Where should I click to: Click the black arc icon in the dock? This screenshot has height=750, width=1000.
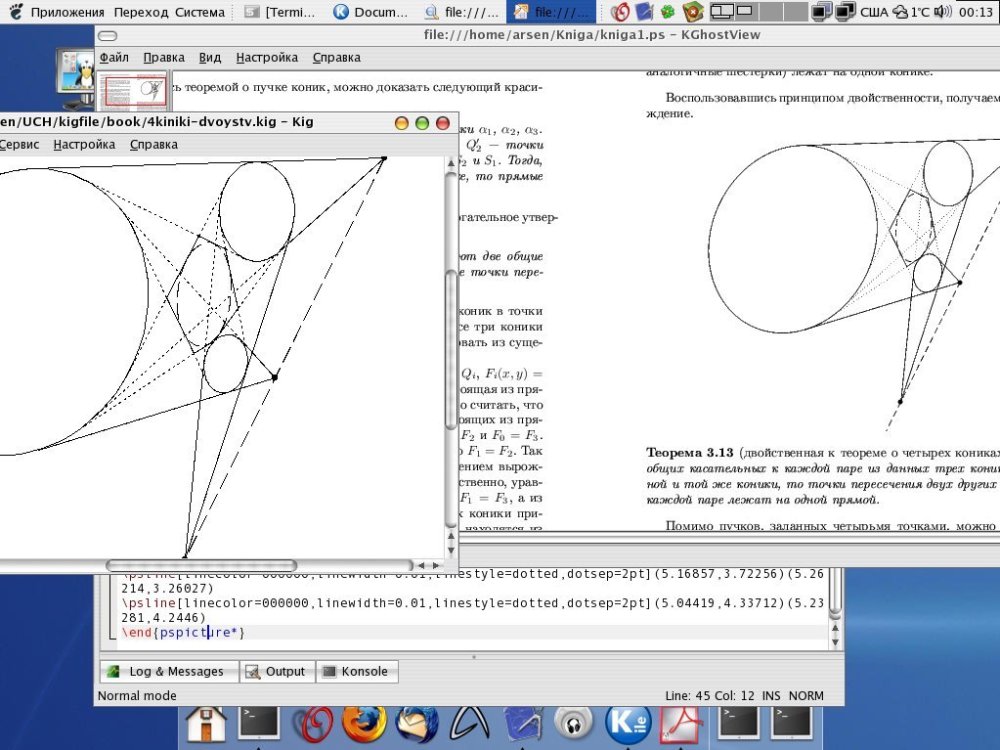pyautogui.click(x=469, y=726)
